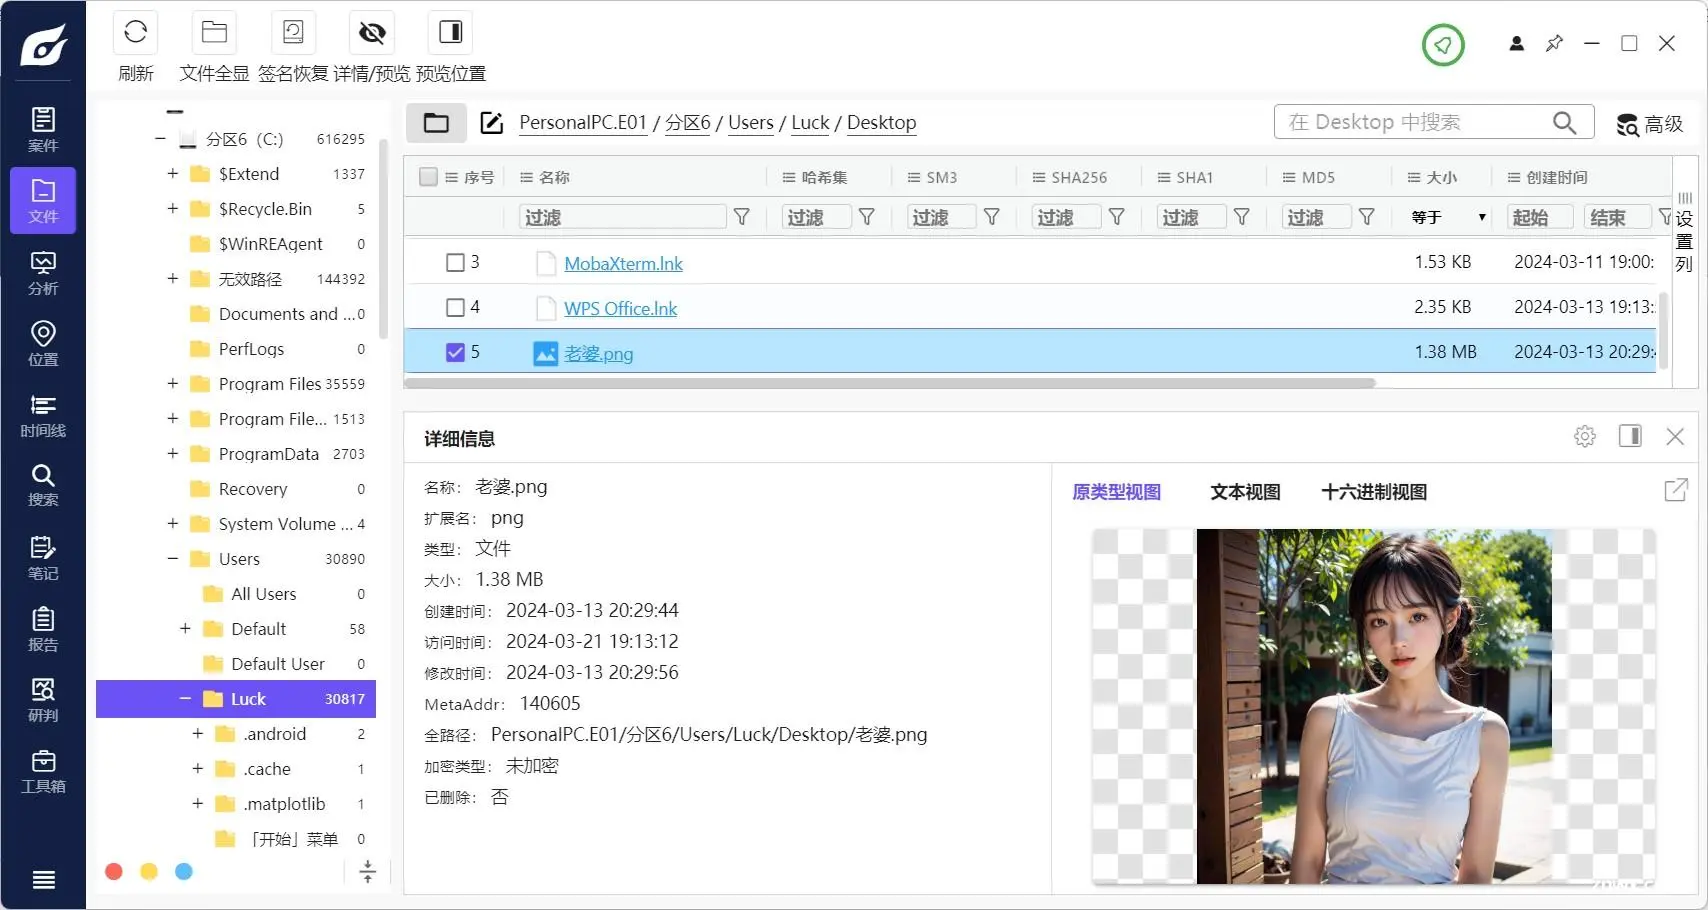
Task: Expand the Default folder
Action: (x=185, y=629)
